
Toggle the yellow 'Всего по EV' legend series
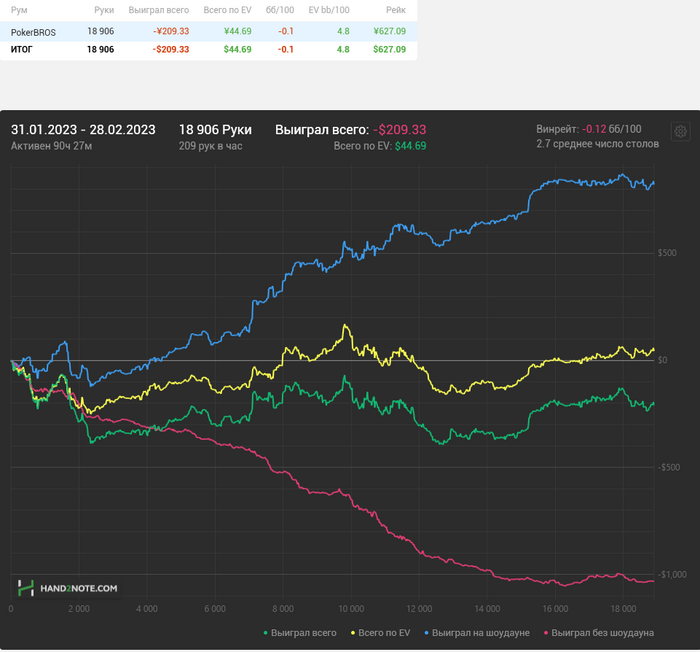click(380, 633)
